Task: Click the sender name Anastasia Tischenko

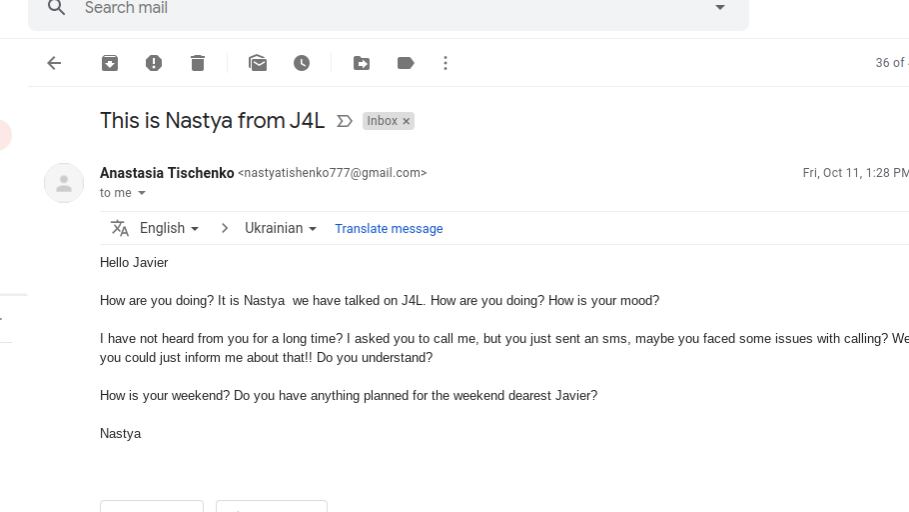Action: coord(167,173)
